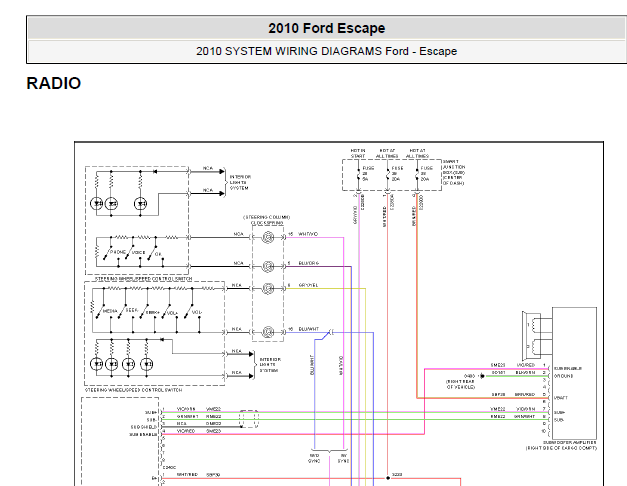The height and width of the screenshot is (486, 627).
Task: Select the top clockspring coil symbol at pin 15
Action: point(268,237)
